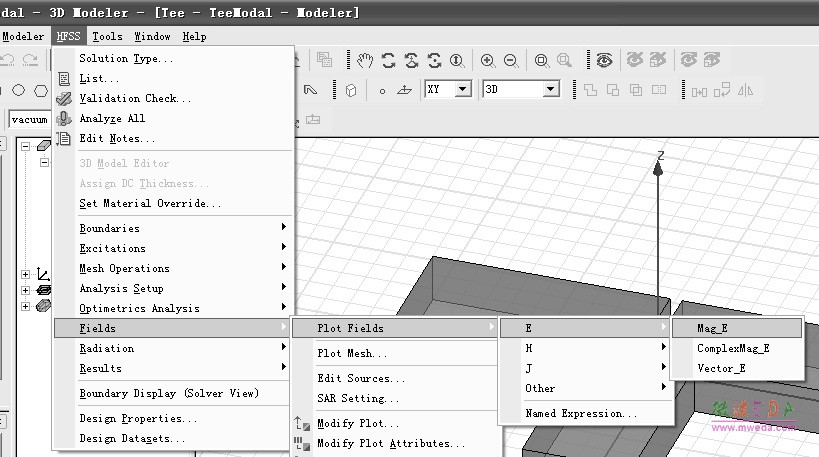Viewport: 819px width, 457px height.
Task: Open the Optimetrics Analysis submenu
Action: click(x=172, y=308)
